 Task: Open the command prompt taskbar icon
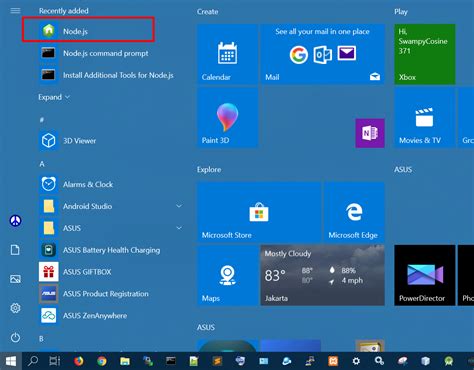click(x=171, y=361)
